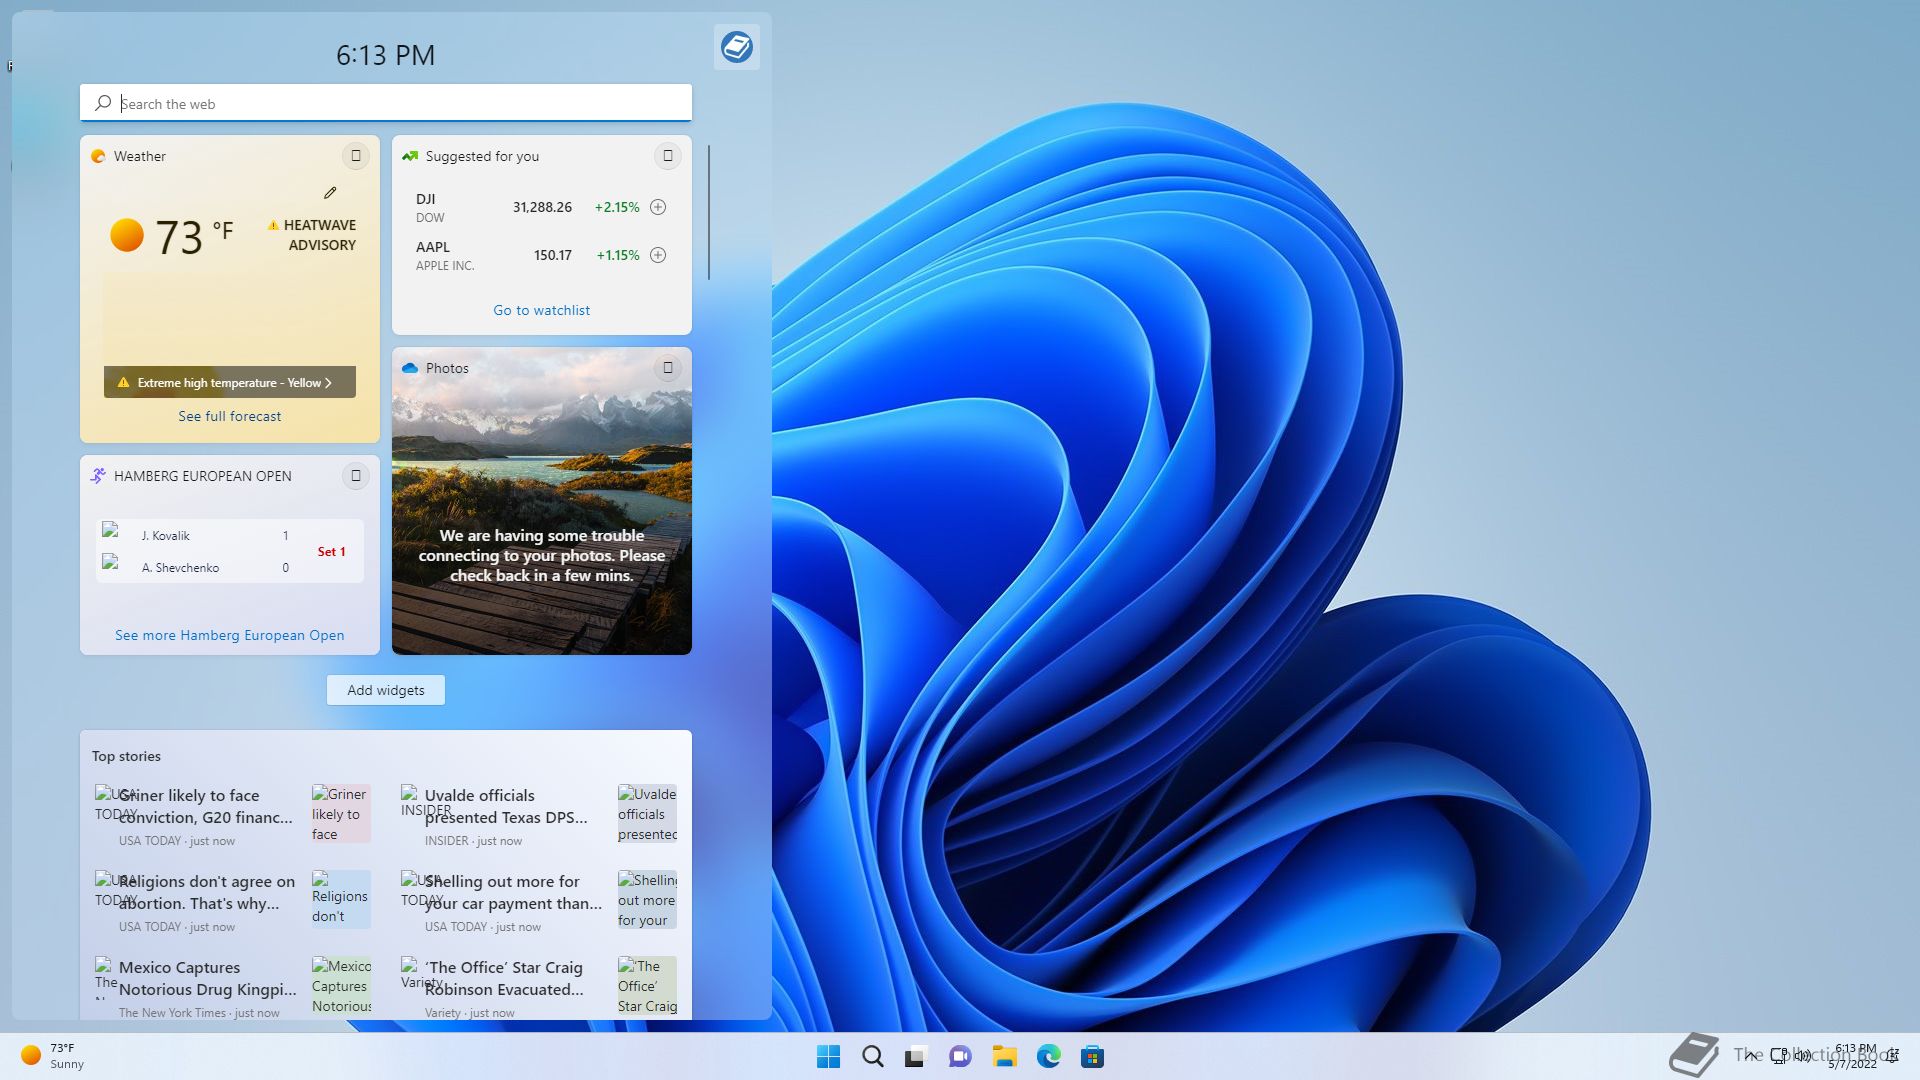The image size is (1920, 1080).
Task: Click the Photos widget landscape image
Action: [541, 500]
